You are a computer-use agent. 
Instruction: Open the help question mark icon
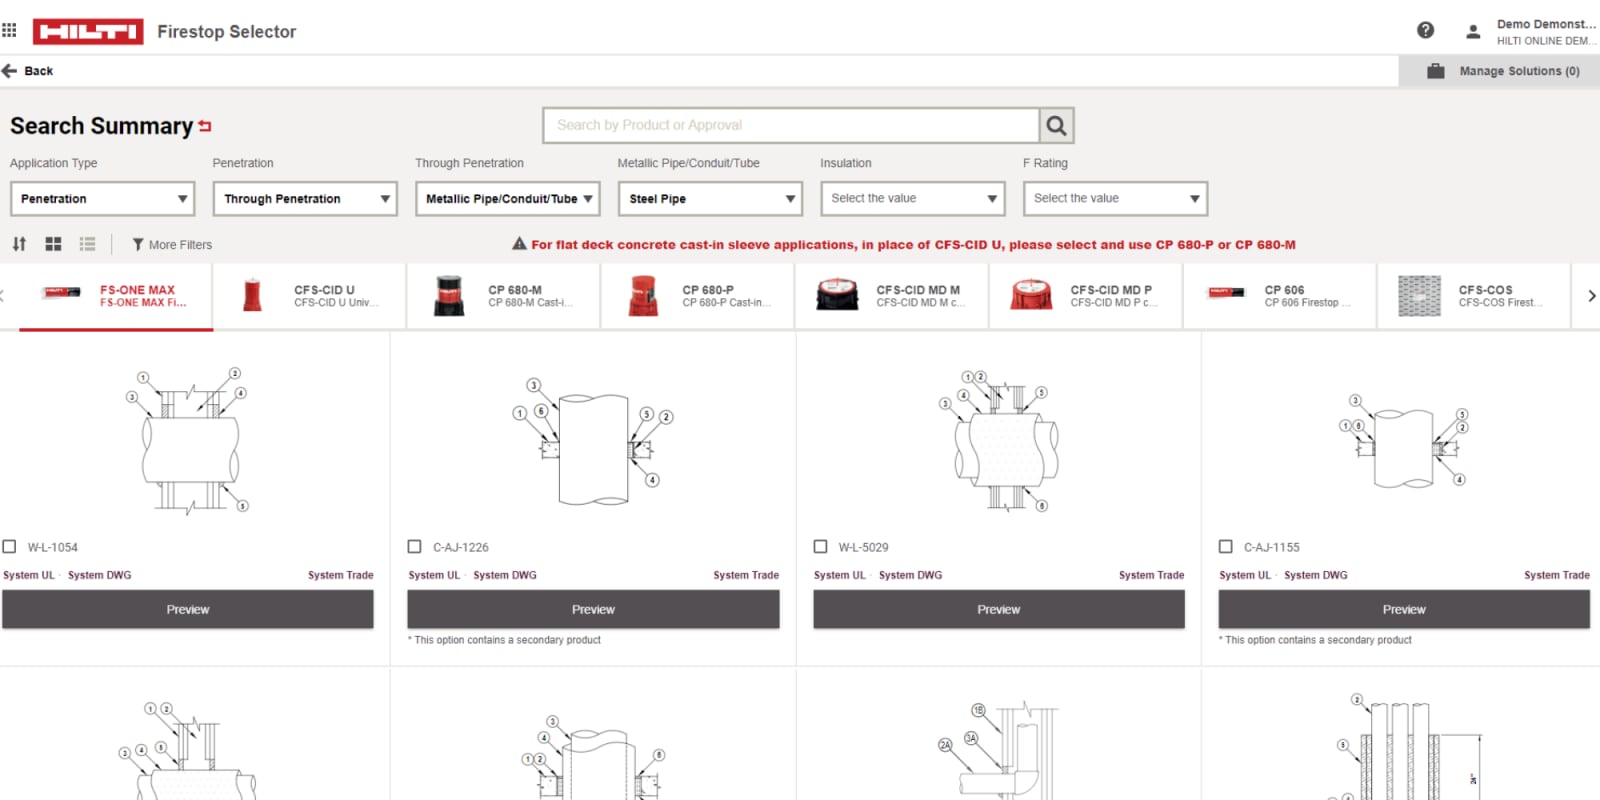pos(1426,29)
